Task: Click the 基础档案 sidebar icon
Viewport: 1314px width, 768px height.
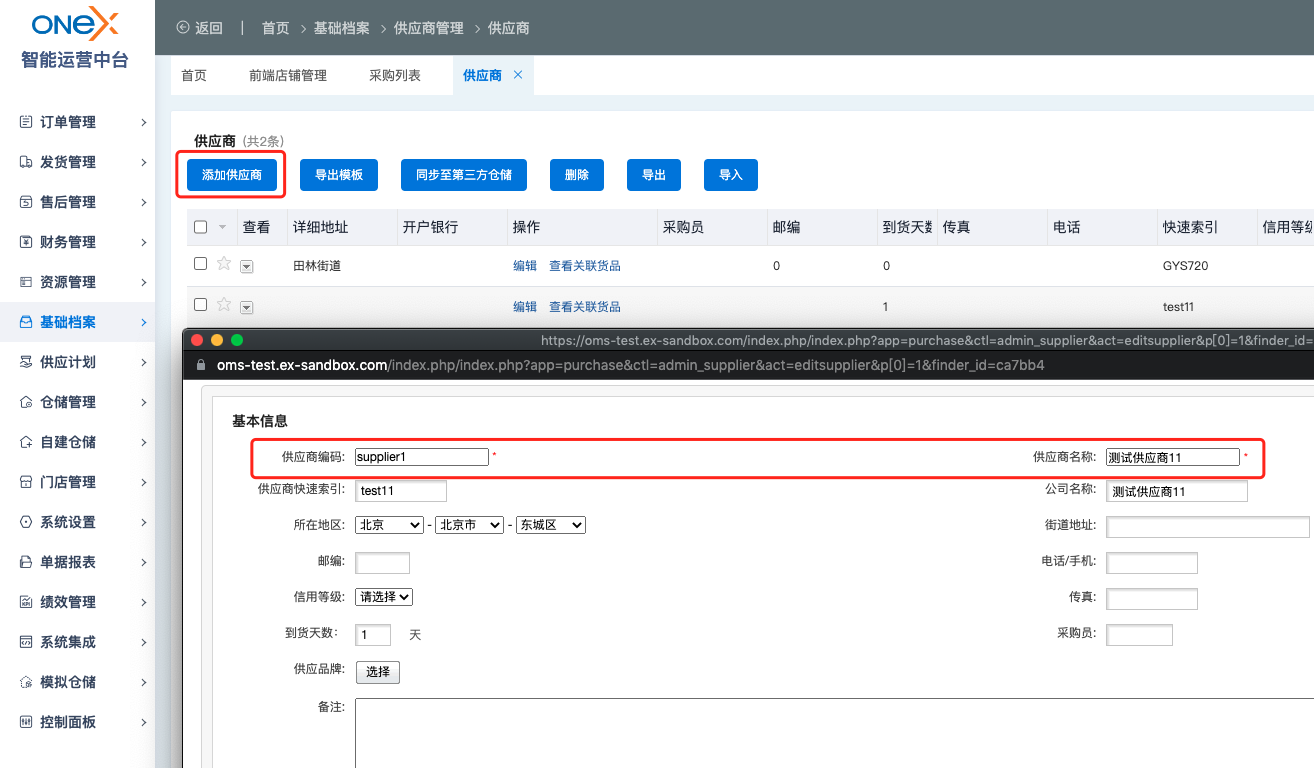Action: coord(27,322)
